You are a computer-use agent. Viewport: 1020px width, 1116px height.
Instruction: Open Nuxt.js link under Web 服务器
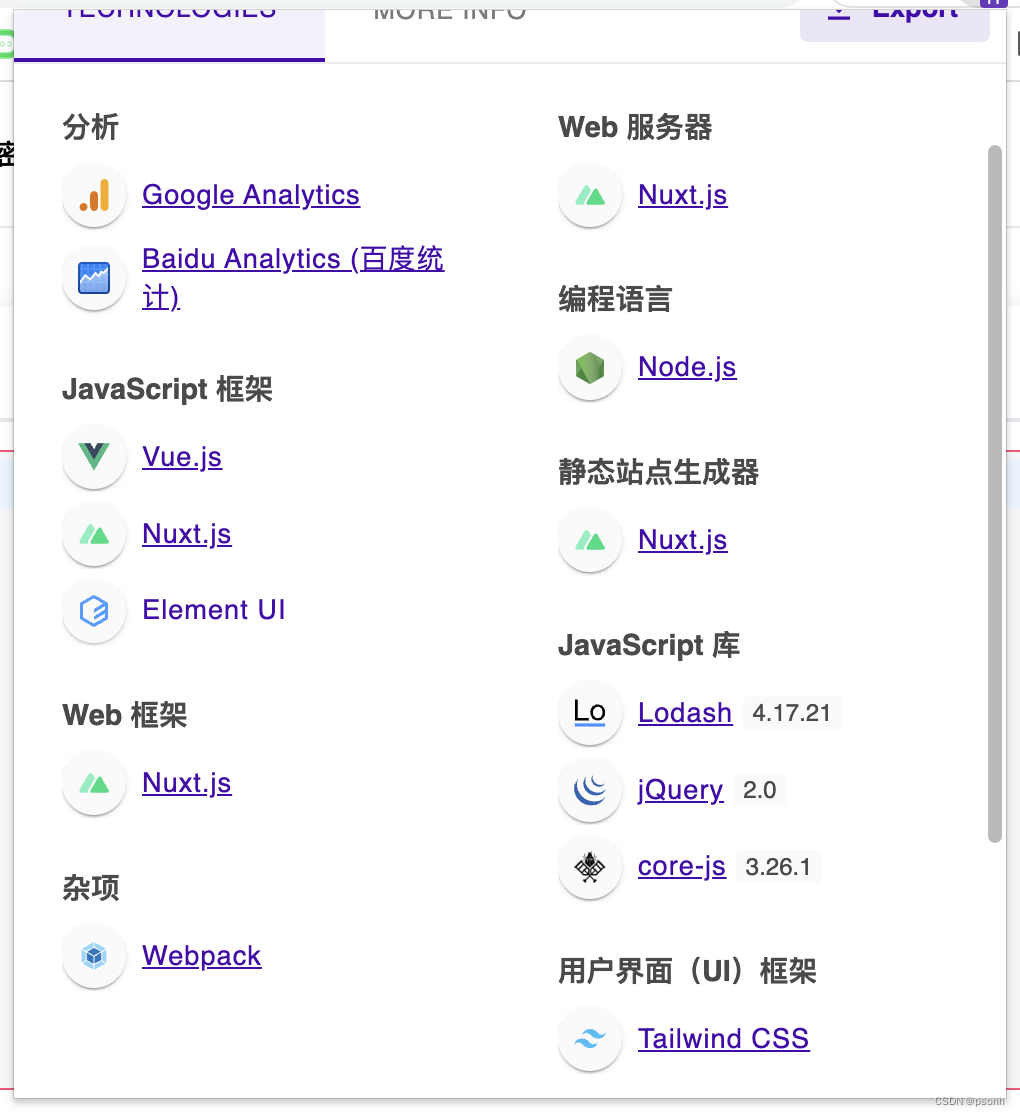click(x=683, y=195)
